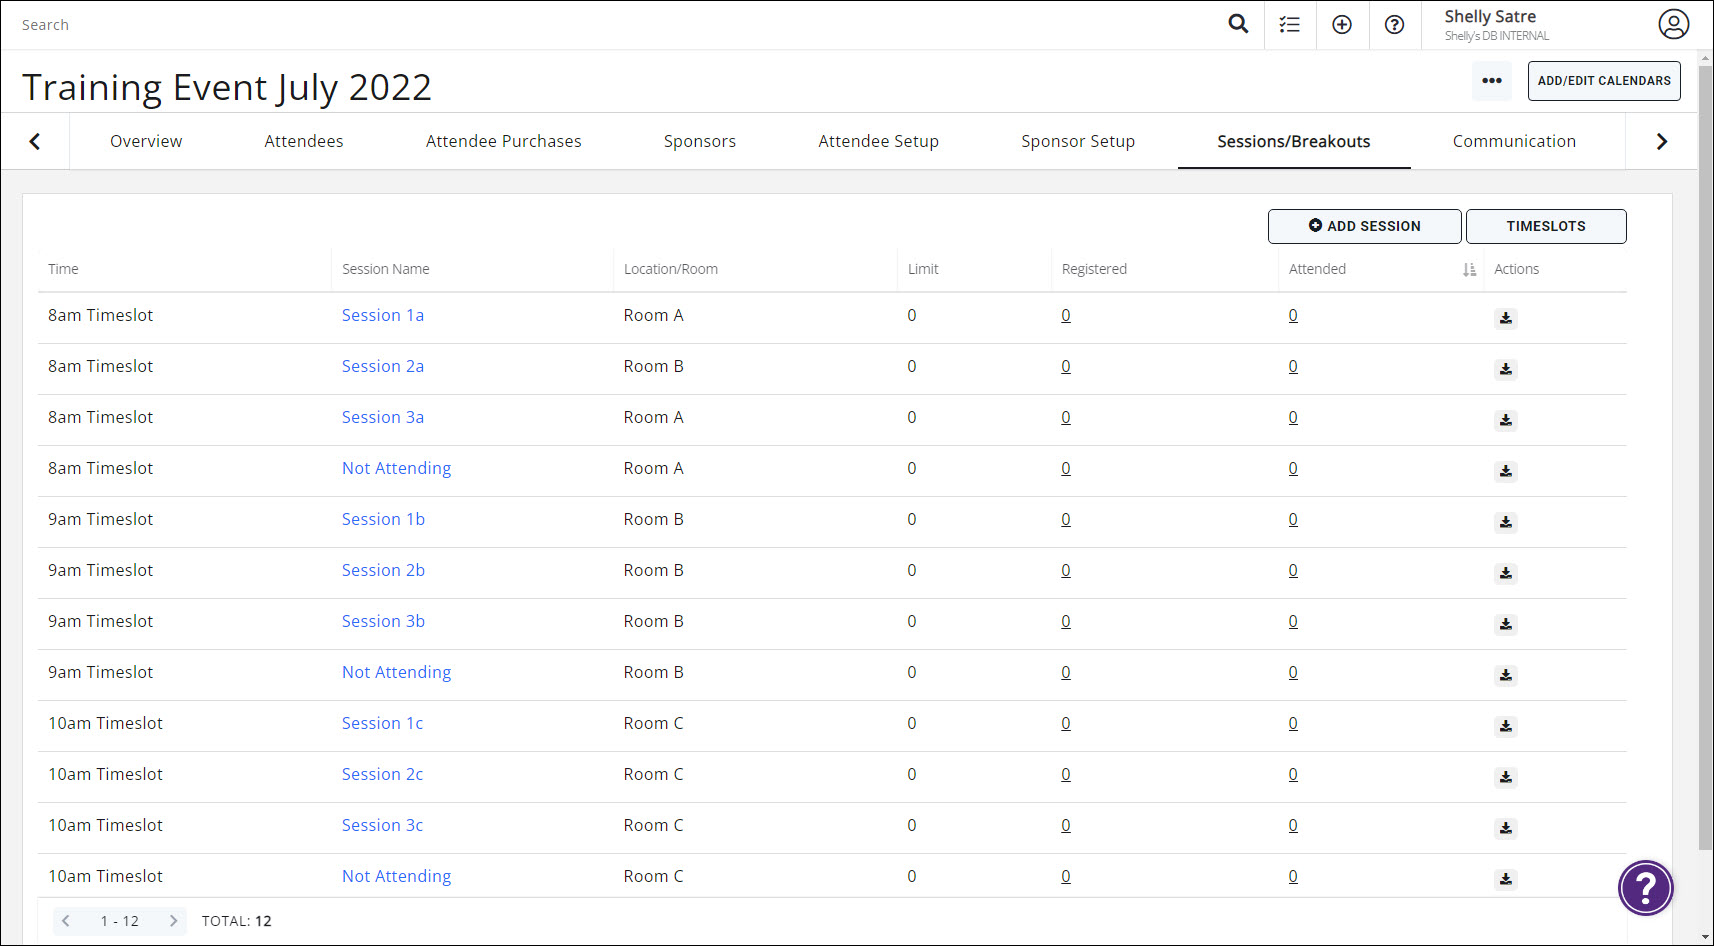Open the task checklist icon

pyautogui.click(x=1290, y=24)
